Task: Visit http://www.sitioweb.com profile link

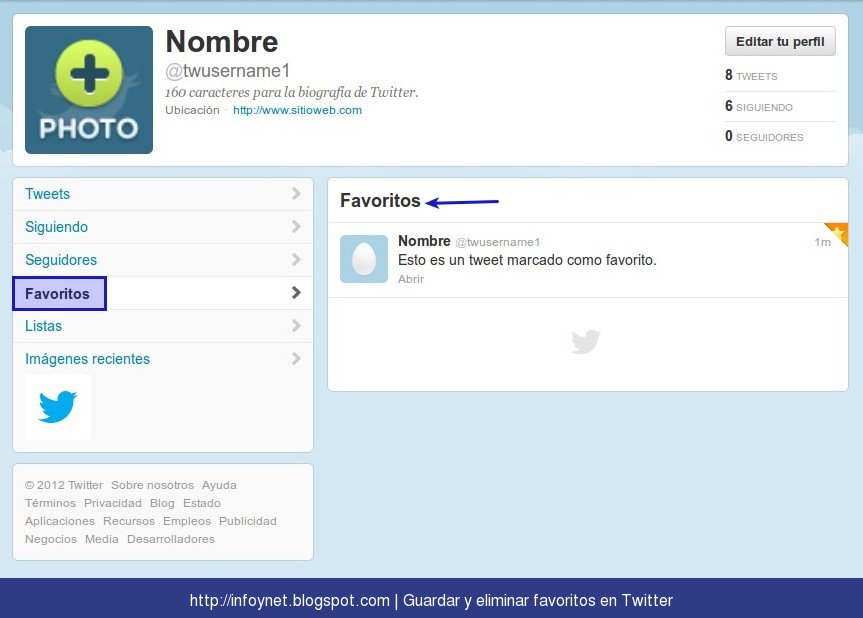Action: 297,110
